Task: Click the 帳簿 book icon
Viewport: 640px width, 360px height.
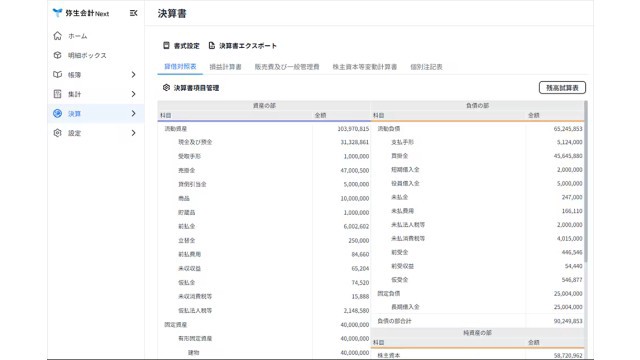Action: (x=58, y=75)
